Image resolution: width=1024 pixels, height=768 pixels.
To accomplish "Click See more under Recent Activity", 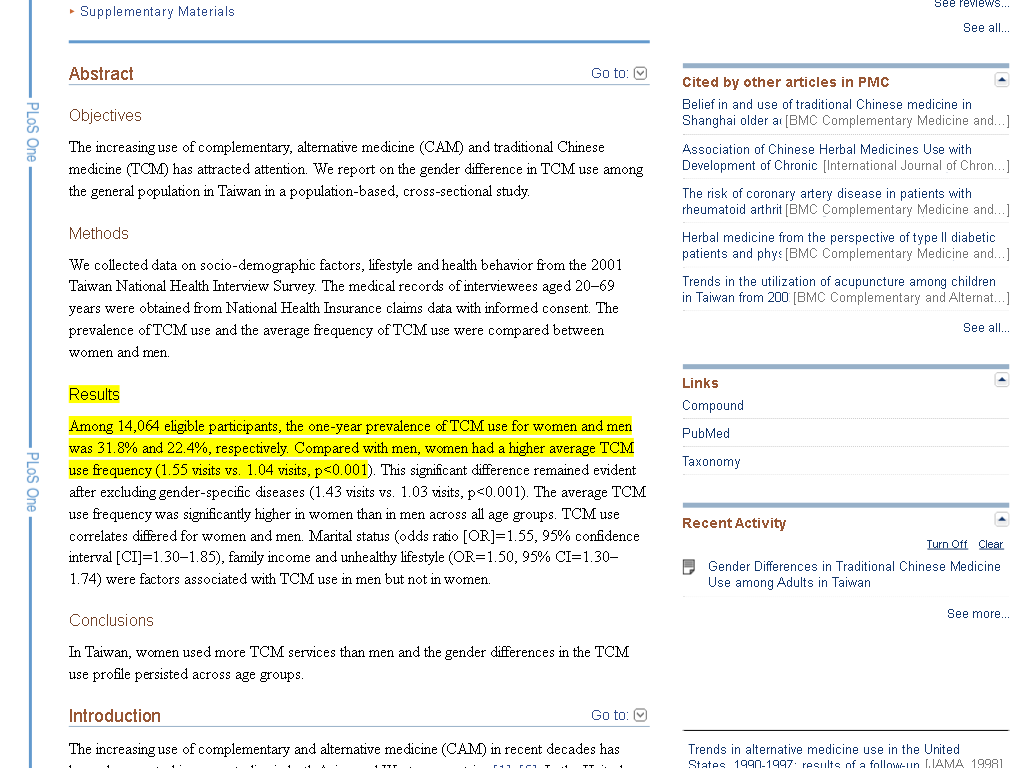I will point(978,614).
